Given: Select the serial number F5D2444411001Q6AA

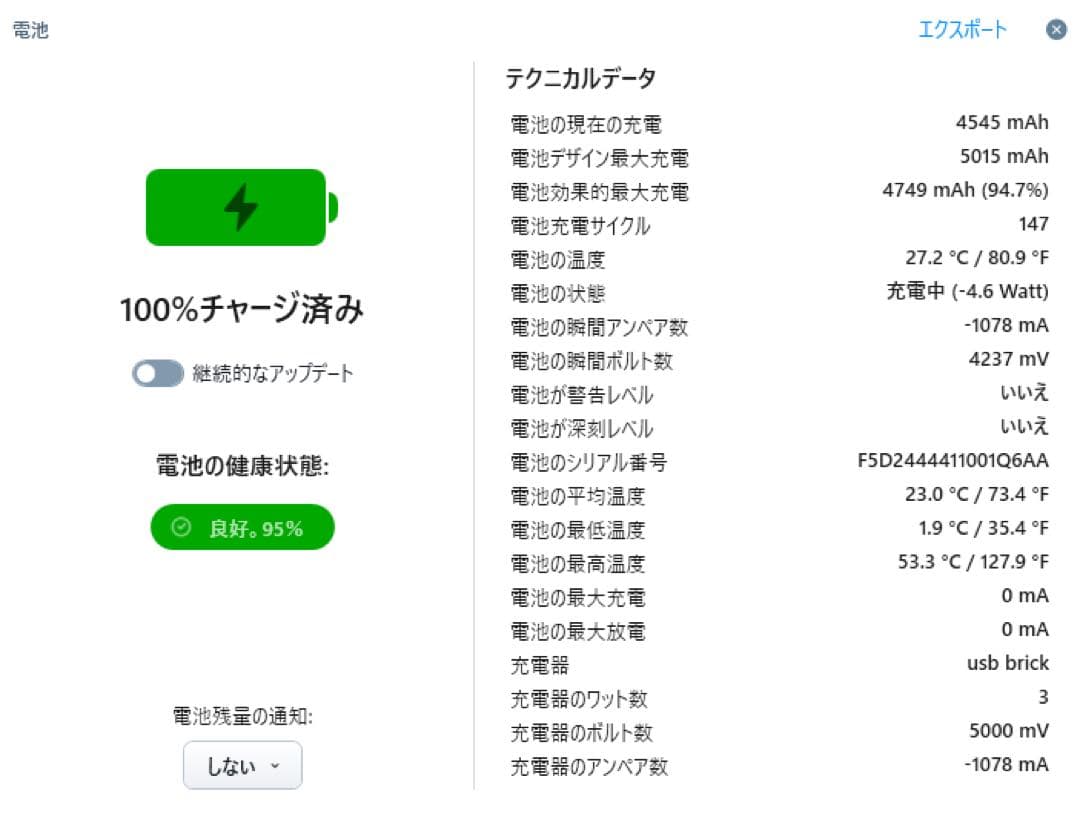Looking at the screenshot, I should point(953,460).
